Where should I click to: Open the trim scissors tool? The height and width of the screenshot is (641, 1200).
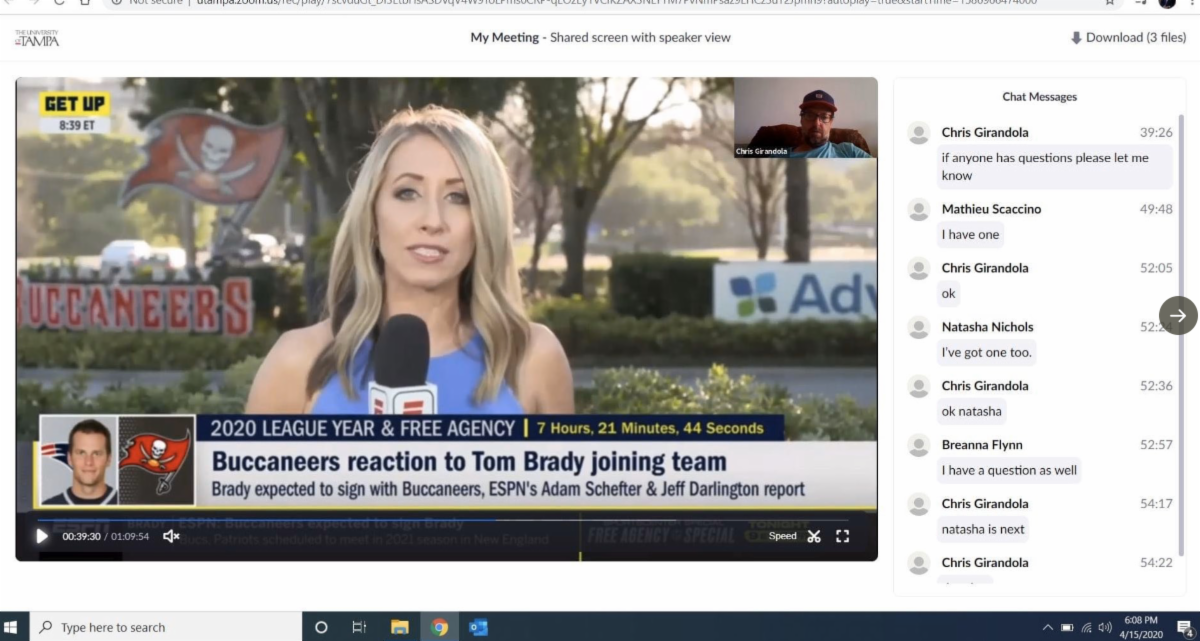(814, 536)
